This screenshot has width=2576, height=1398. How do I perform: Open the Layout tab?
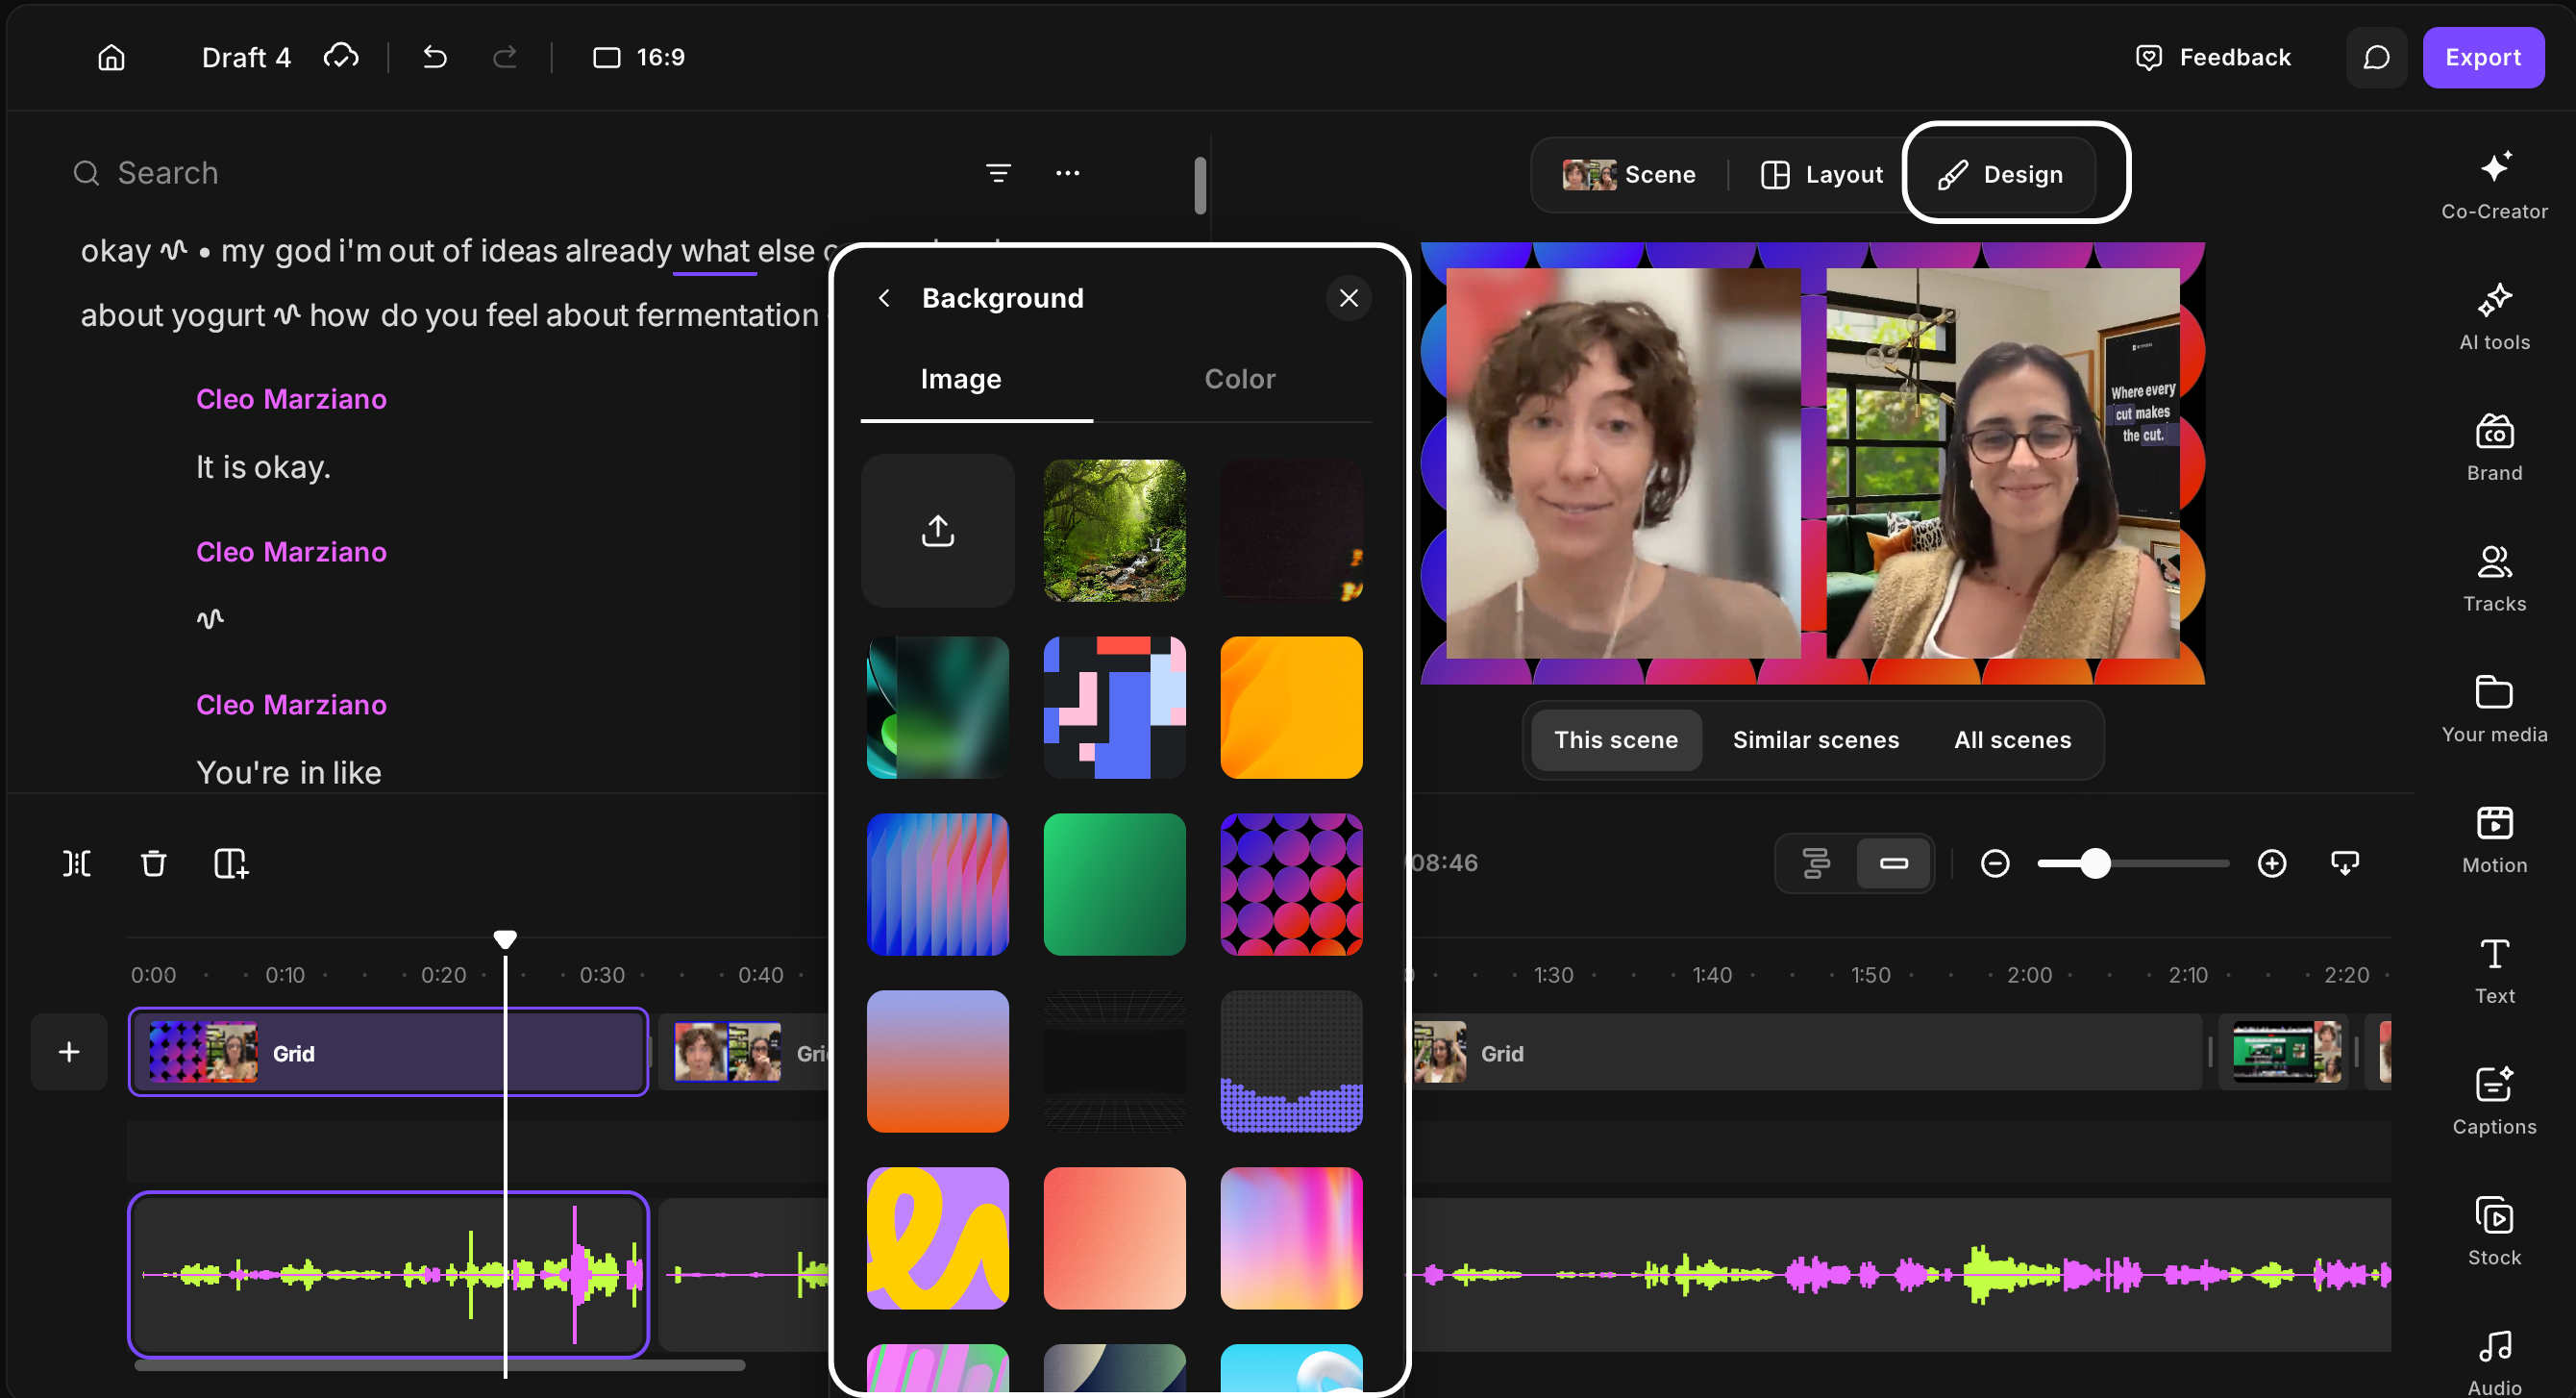(x=1821, y=175)
